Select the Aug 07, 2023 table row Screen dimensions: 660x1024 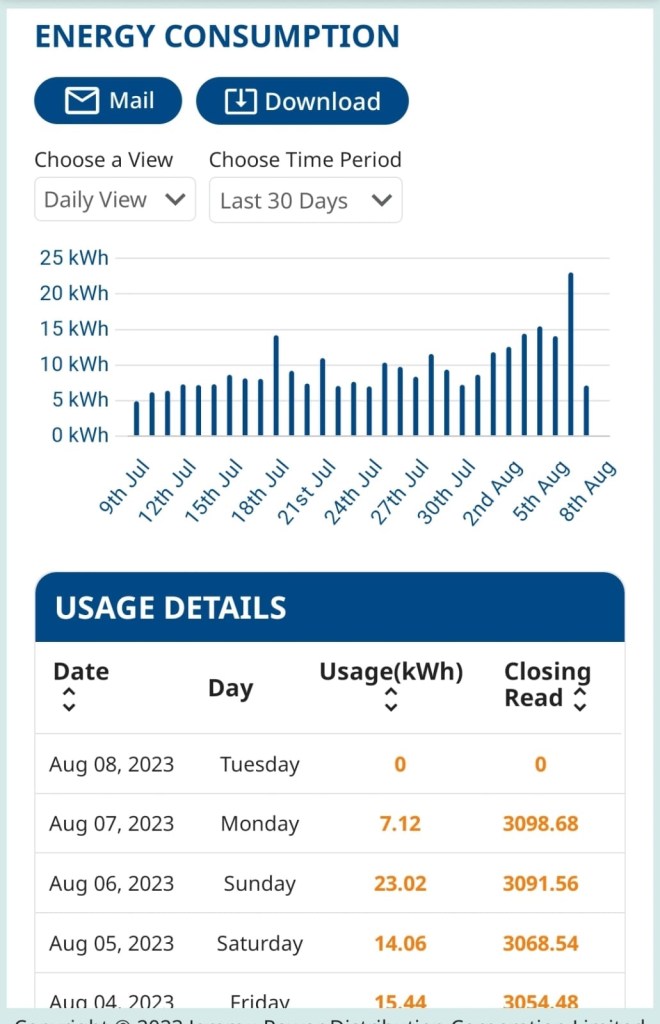point(329,824)
